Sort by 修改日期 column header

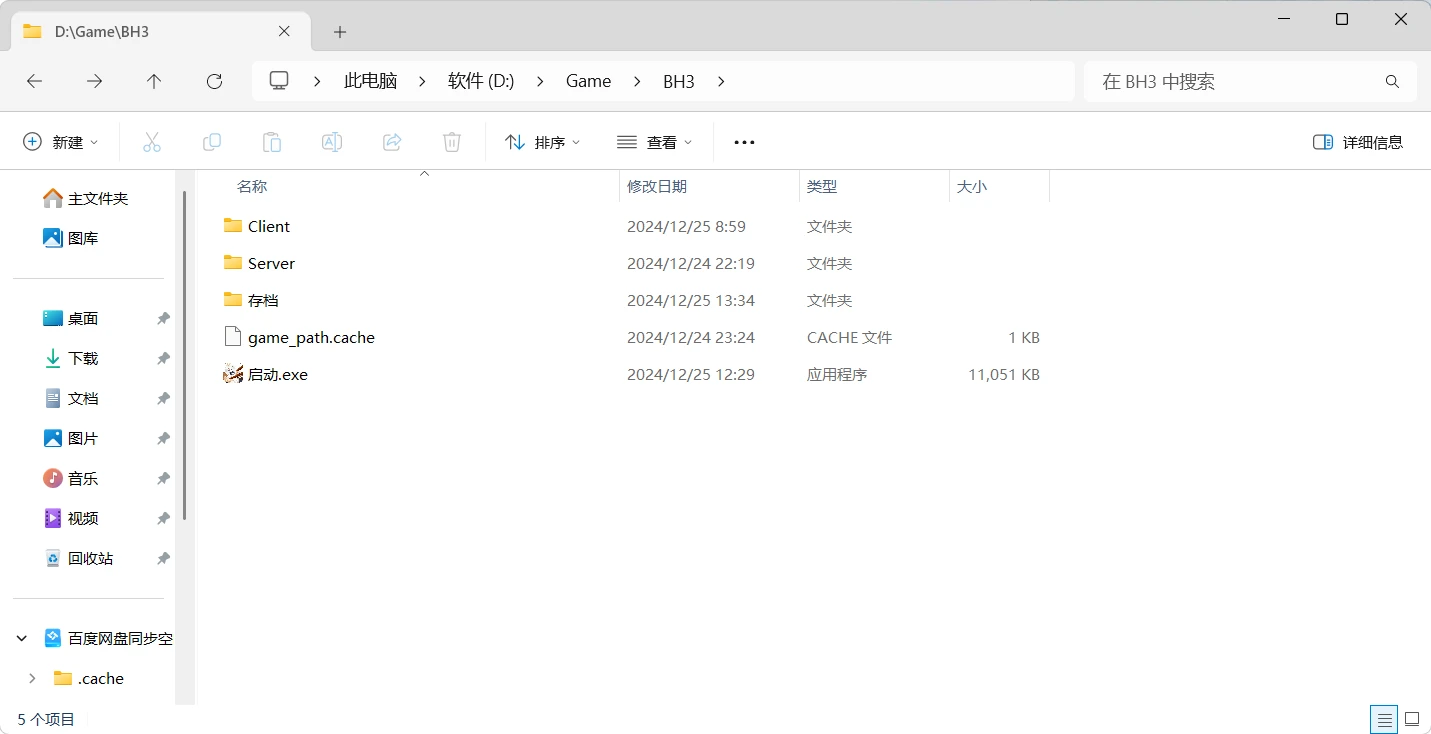click(x=657, y=186)
